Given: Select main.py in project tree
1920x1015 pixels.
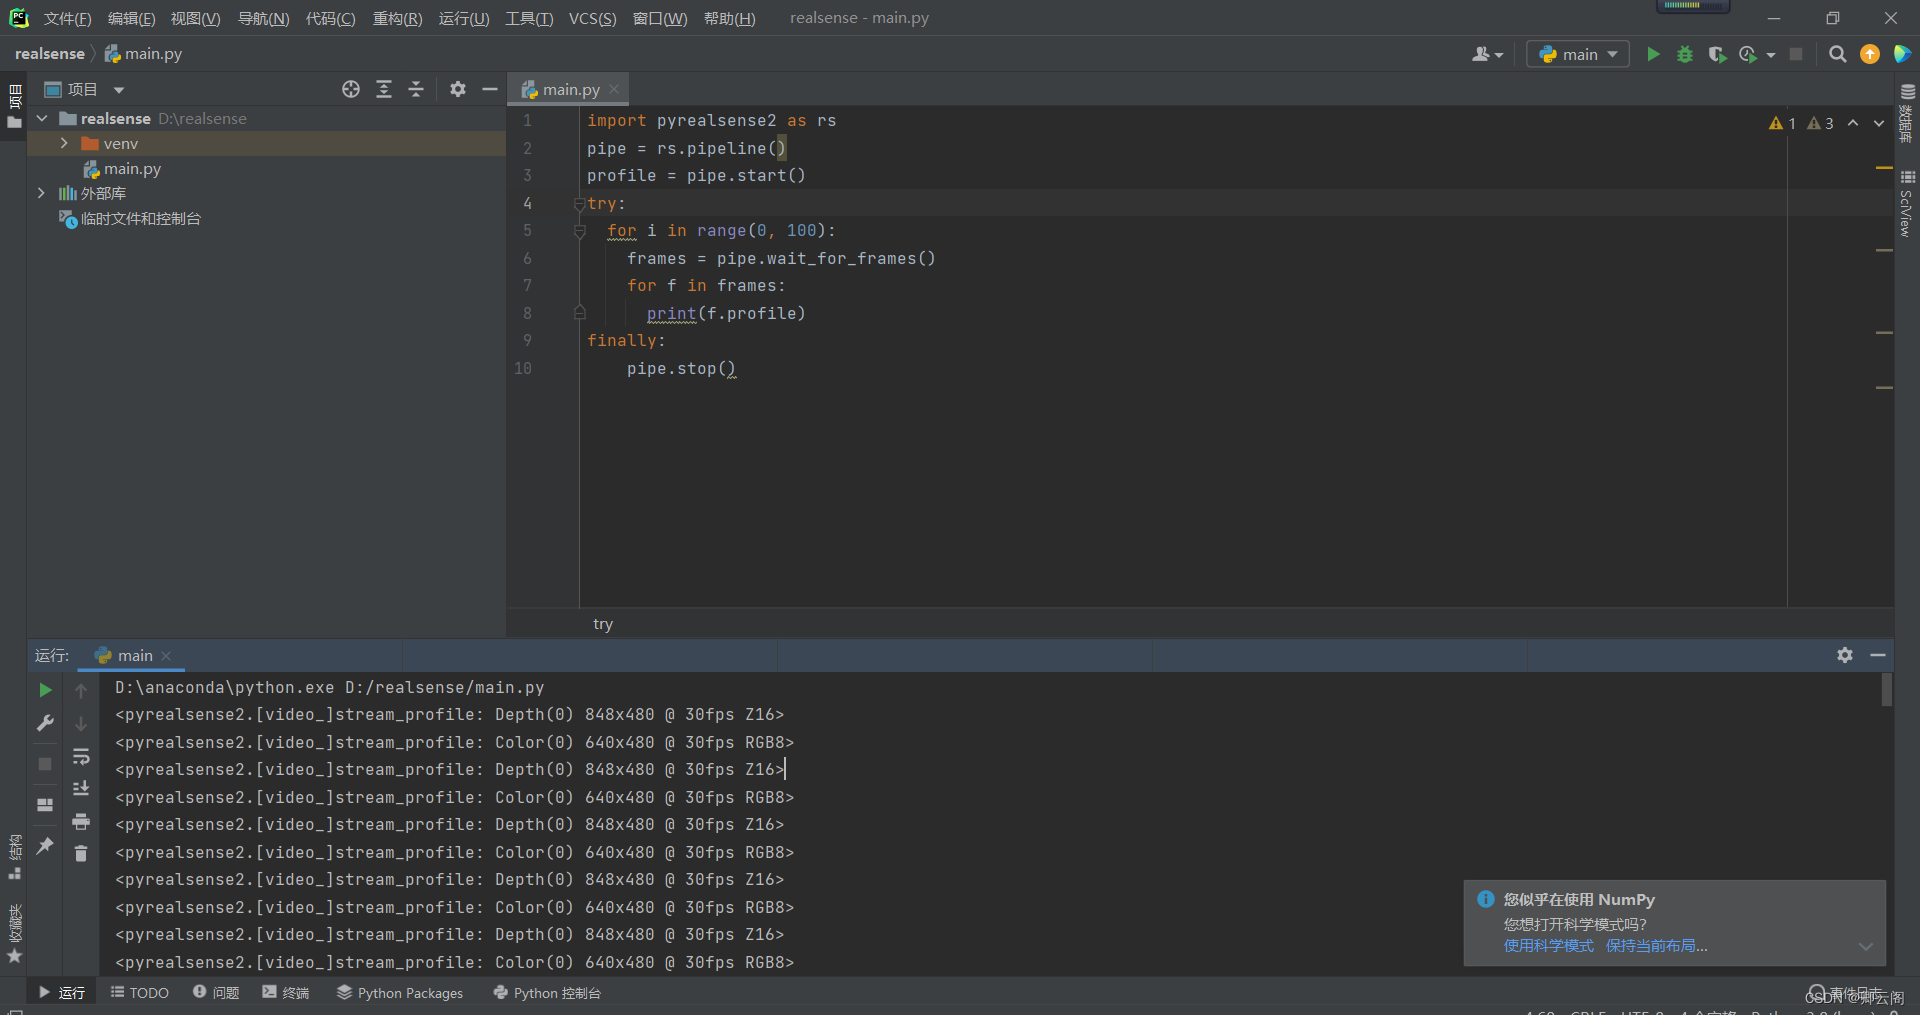Looking at the screenshot, I should (132, 169).
